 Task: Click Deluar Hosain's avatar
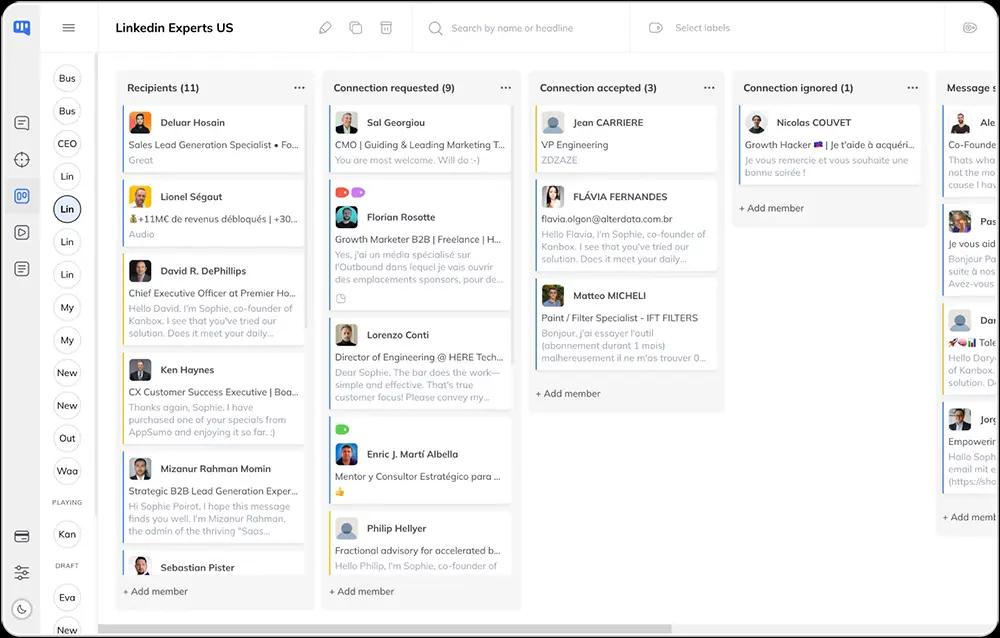tap(140, 122)
